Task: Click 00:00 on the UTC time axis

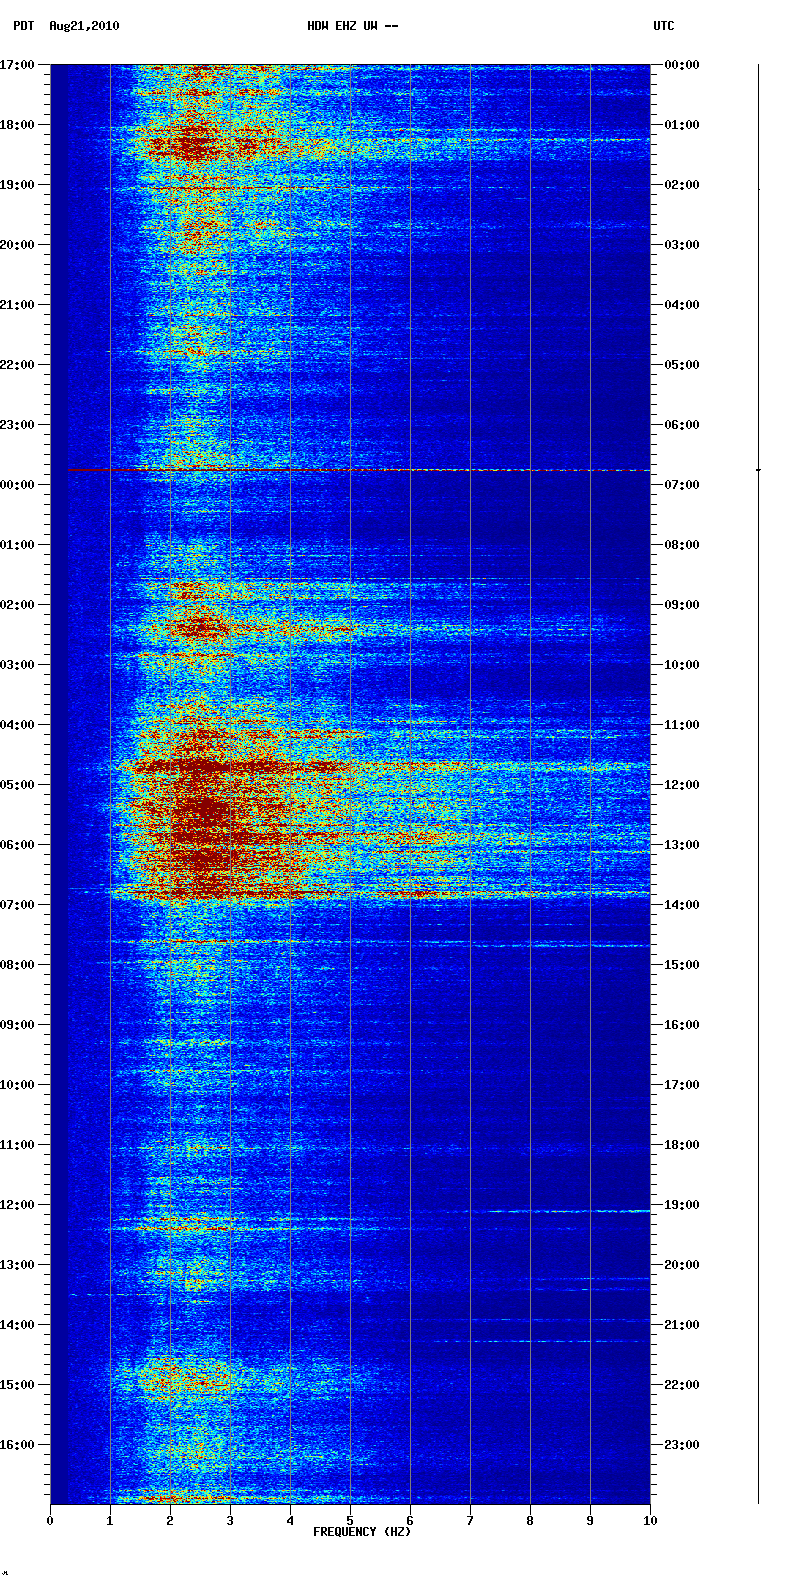Action: tap(682, 65)
